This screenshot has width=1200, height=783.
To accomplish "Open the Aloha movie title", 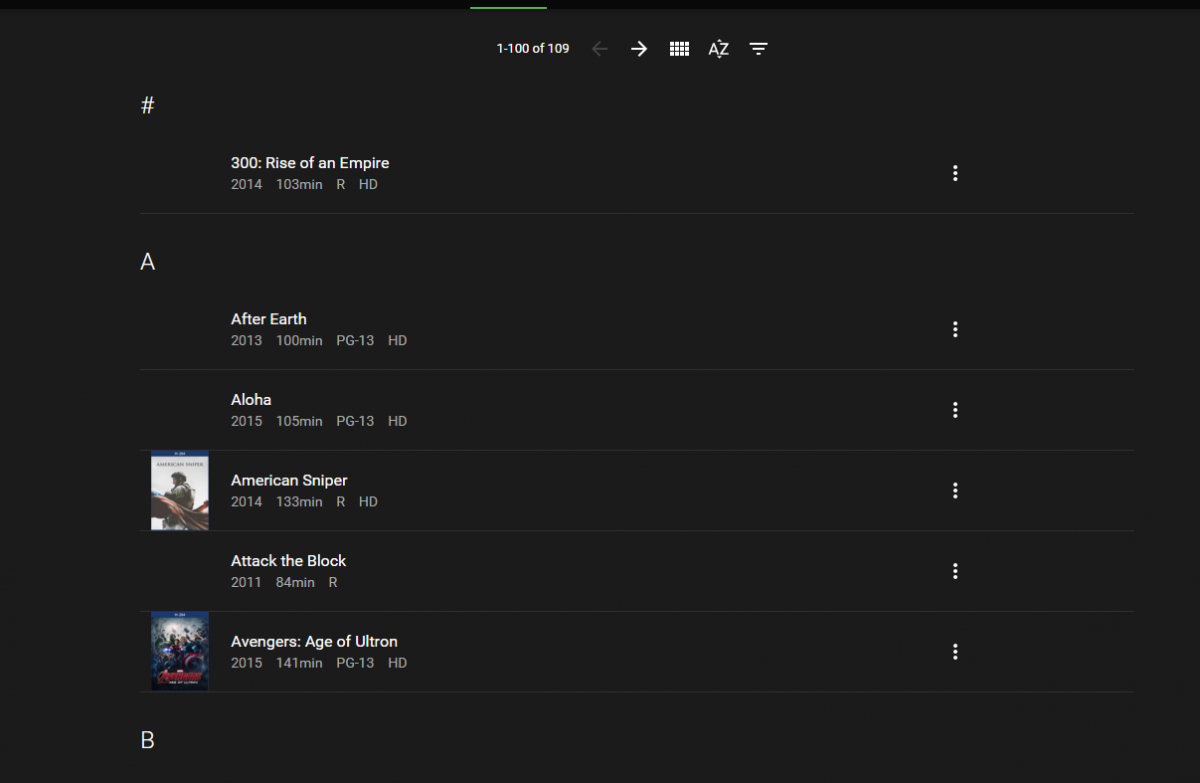I will 251,400.
